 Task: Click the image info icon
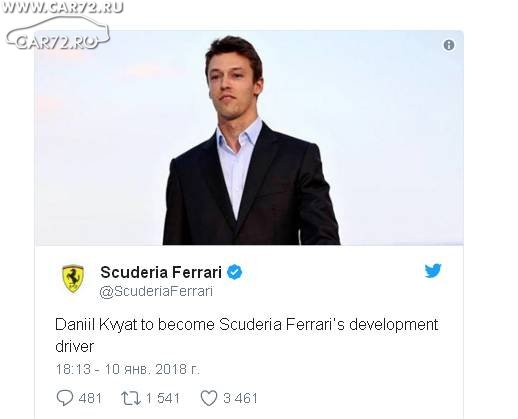tap(449, 45)
